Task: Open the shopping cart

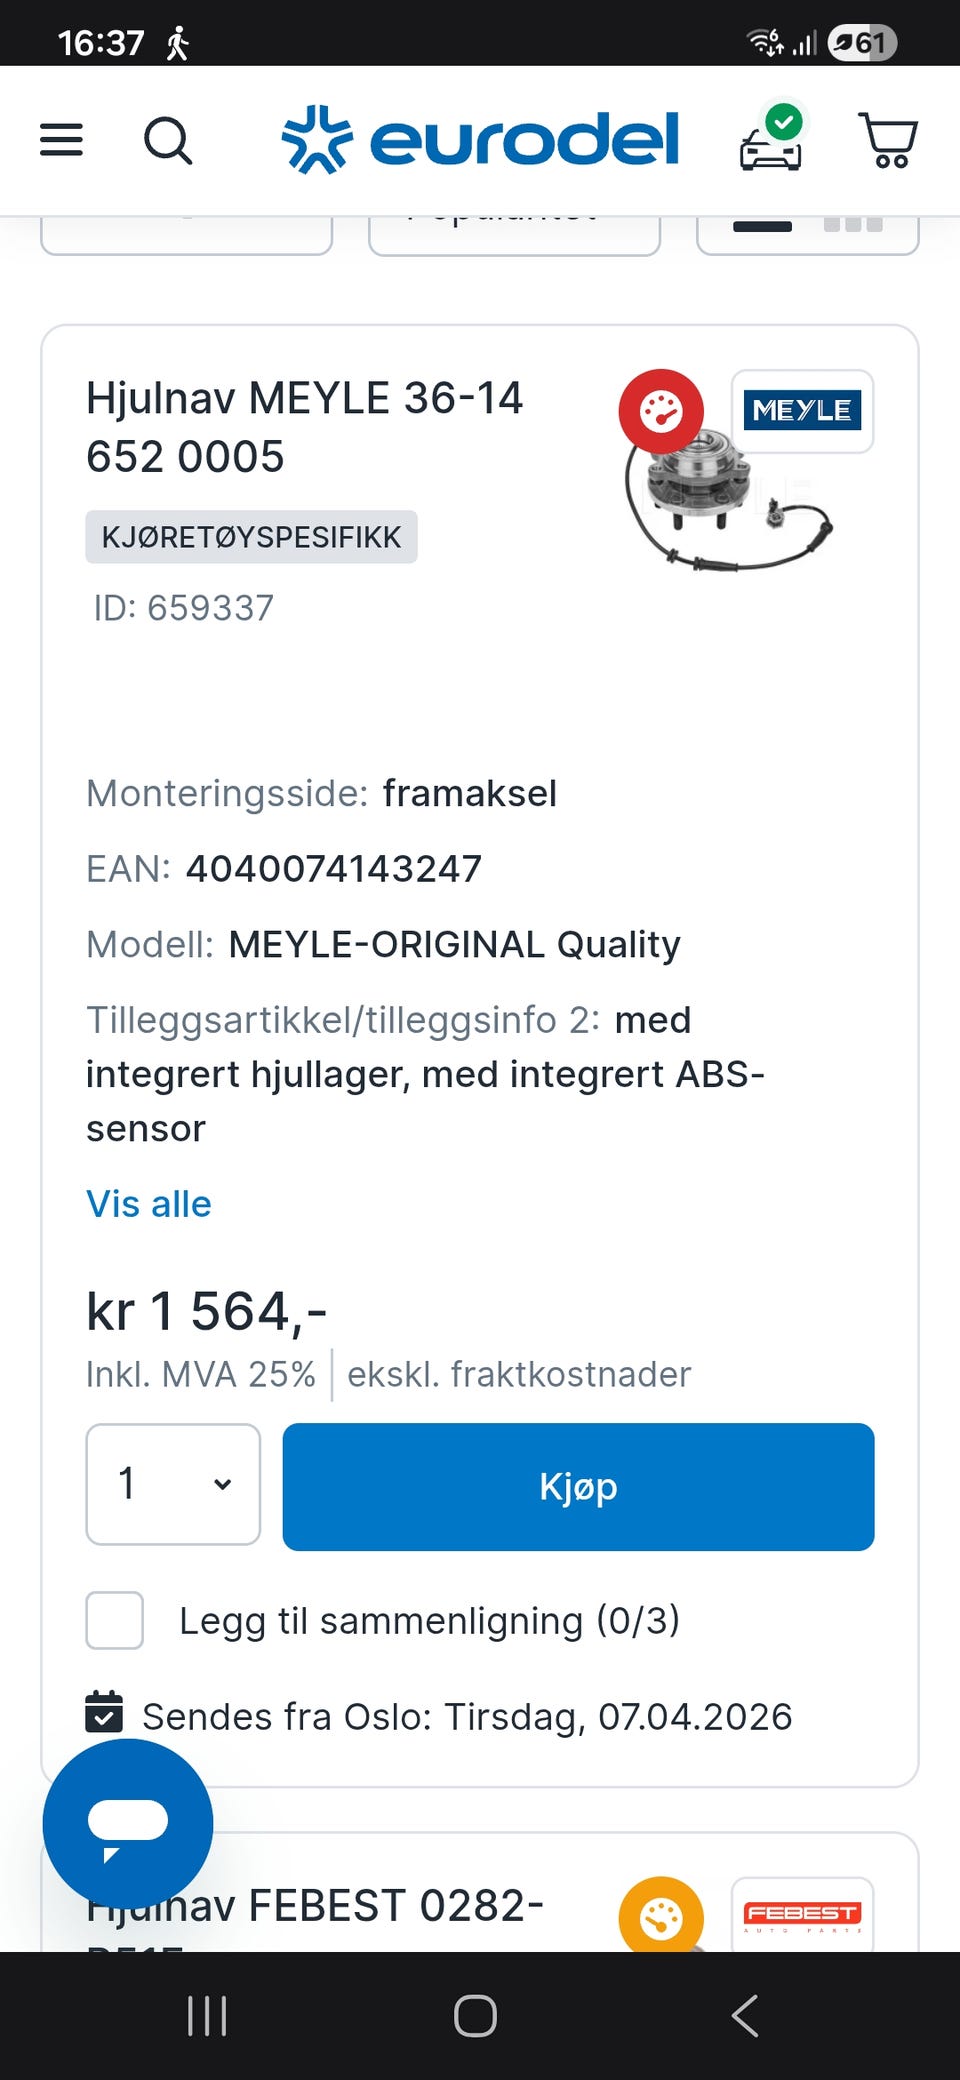Action: [888, 140]
